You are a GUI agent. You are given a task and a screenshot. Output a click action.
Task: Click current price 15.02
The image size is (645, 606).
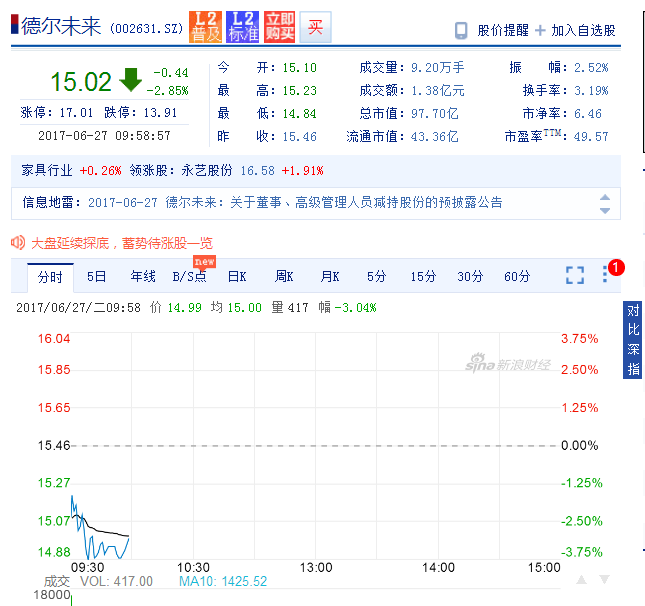[x=81, y=81]
